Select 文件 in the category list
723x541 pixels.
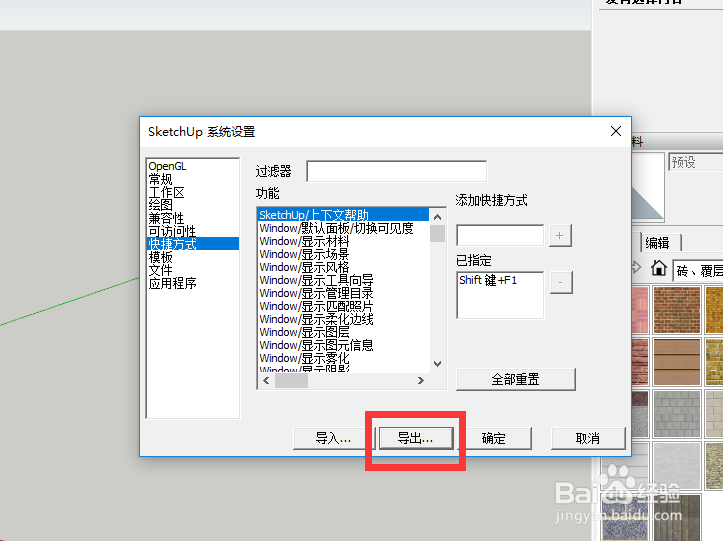160,270
